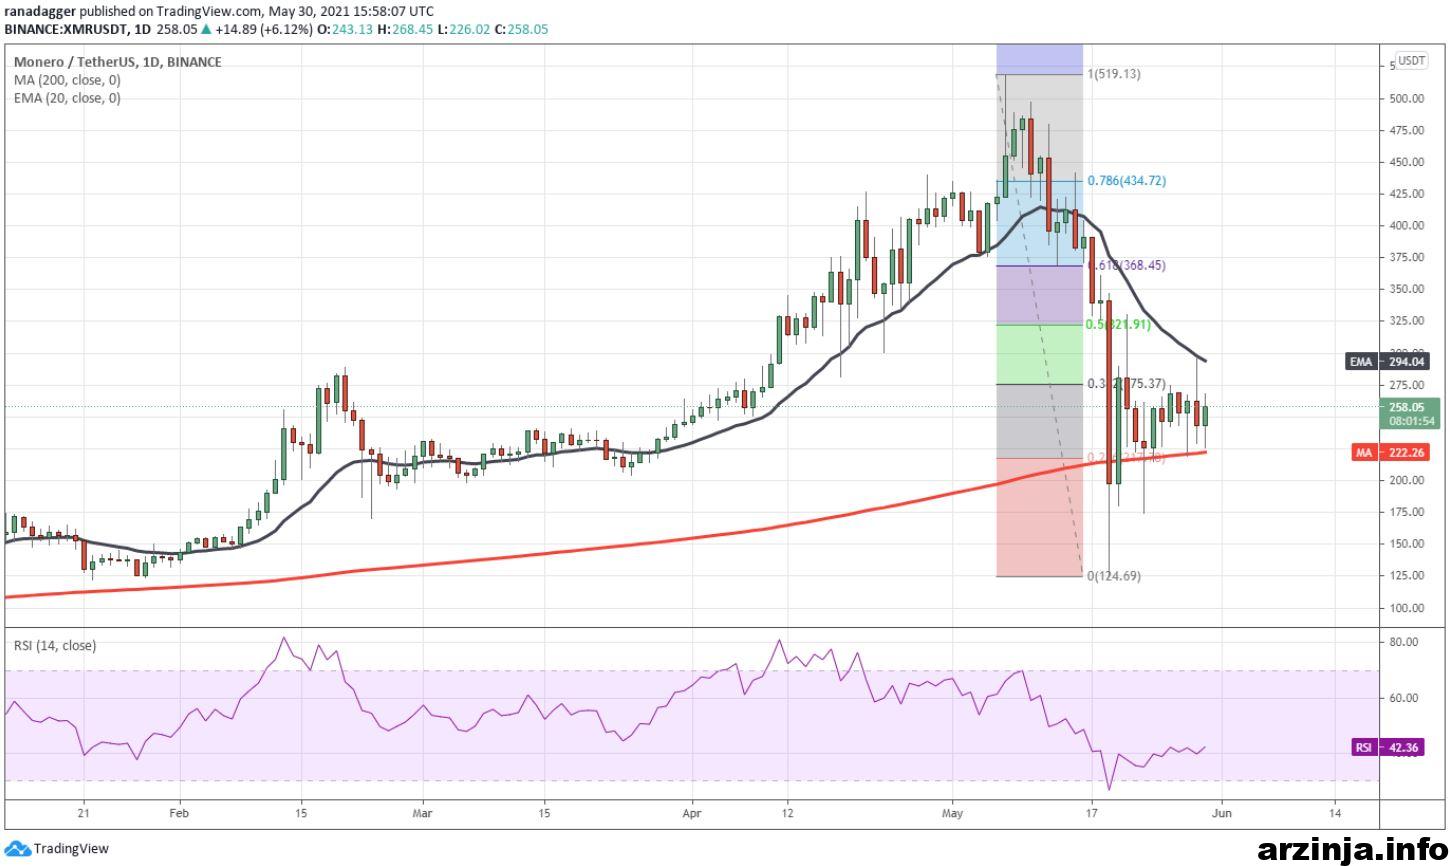The image size is (1450, 866).
Task: Click the 175.00 price axis label
Action: [x=1406, y=512]
